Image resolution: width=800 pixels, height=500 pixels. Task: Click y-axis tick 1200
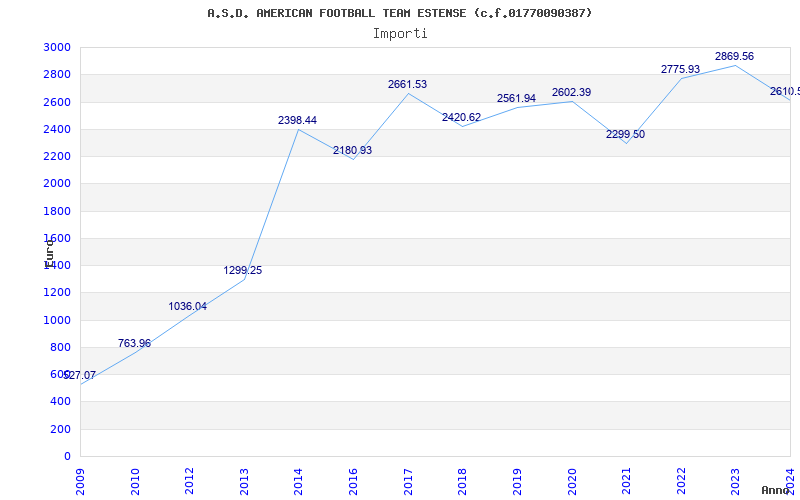[x=57, y=293]
